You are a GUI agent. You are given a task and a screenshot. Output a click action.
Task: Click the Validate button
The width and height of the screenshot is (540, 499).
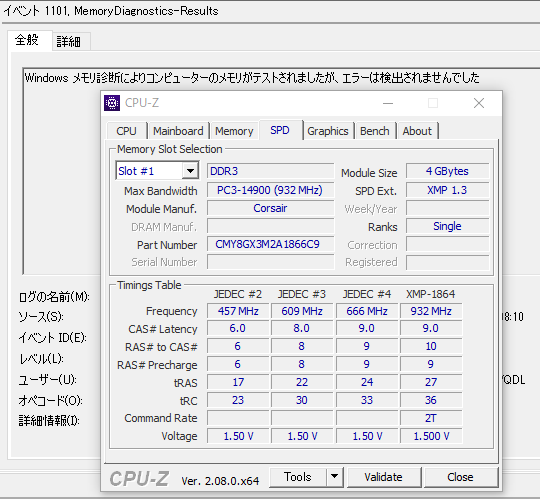point(384,477)
